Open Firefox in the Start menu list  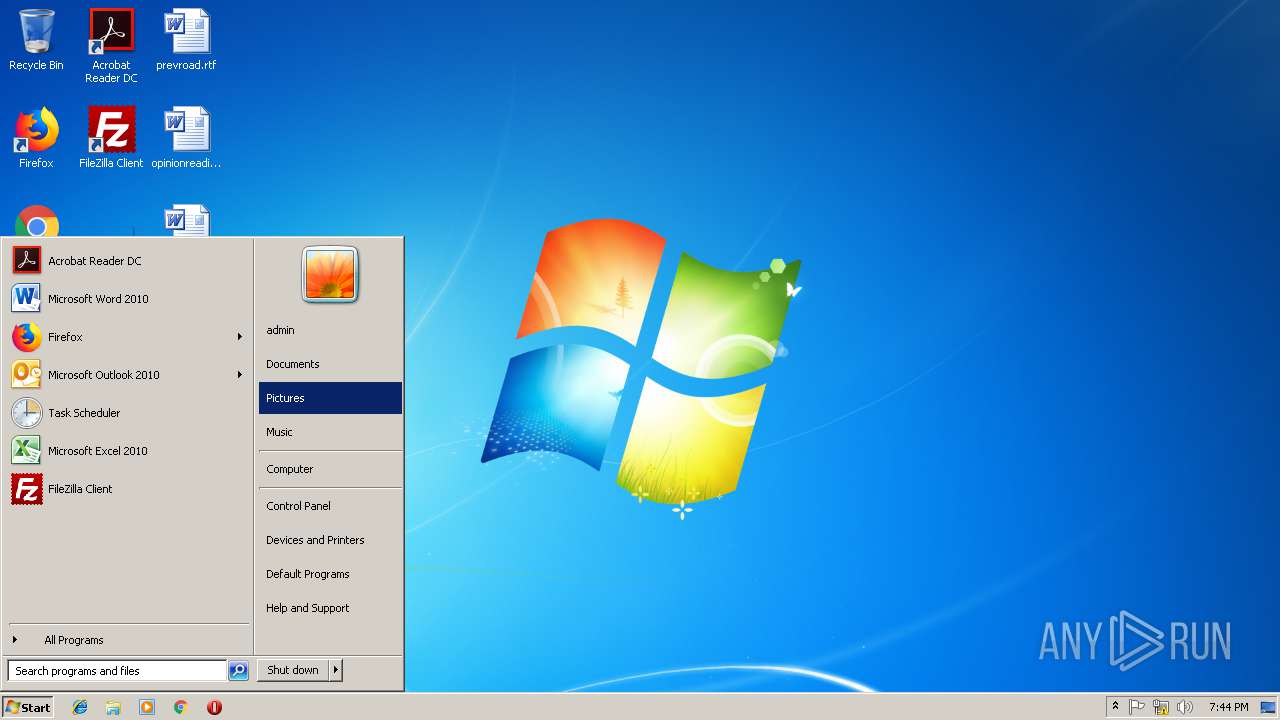(128, 337)
